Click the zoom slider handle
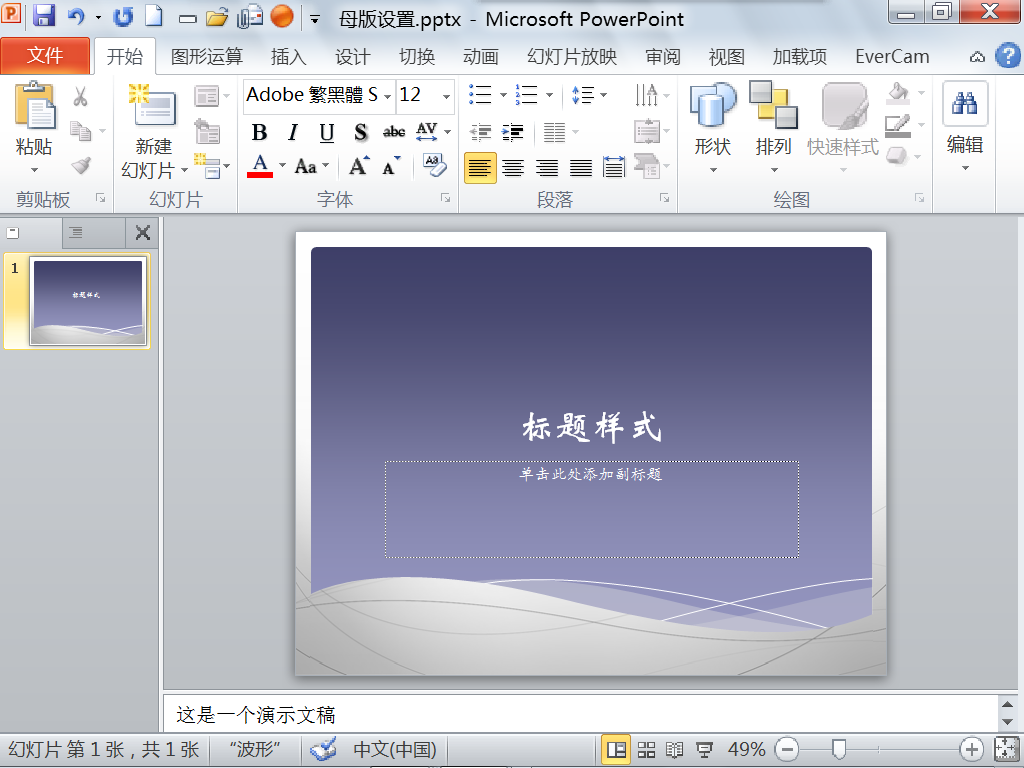The width and height of the screenshot is (1024, 768). (x=839, y=749)
